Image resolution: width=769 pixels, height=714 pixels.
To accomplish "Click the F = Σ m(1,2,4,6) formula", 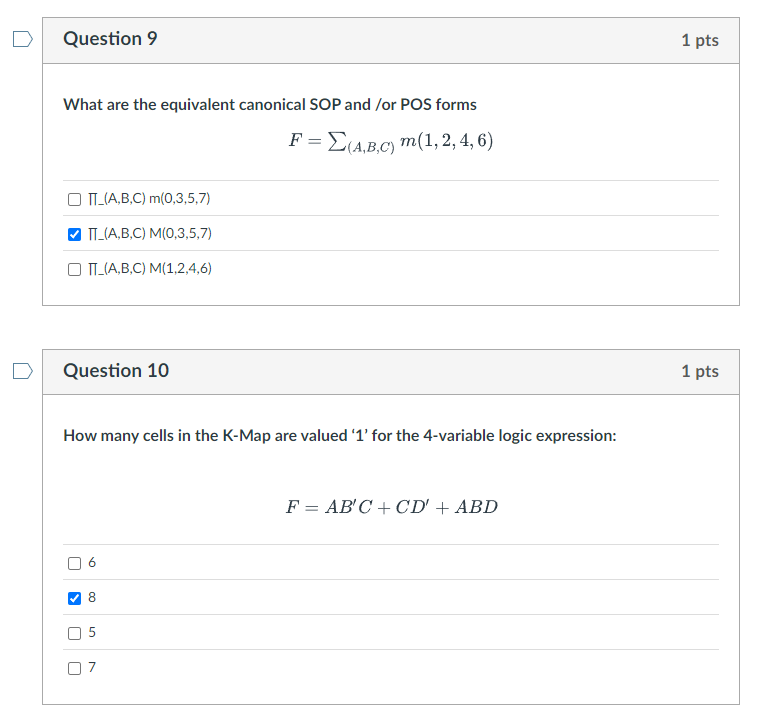I will pos(391,142).
